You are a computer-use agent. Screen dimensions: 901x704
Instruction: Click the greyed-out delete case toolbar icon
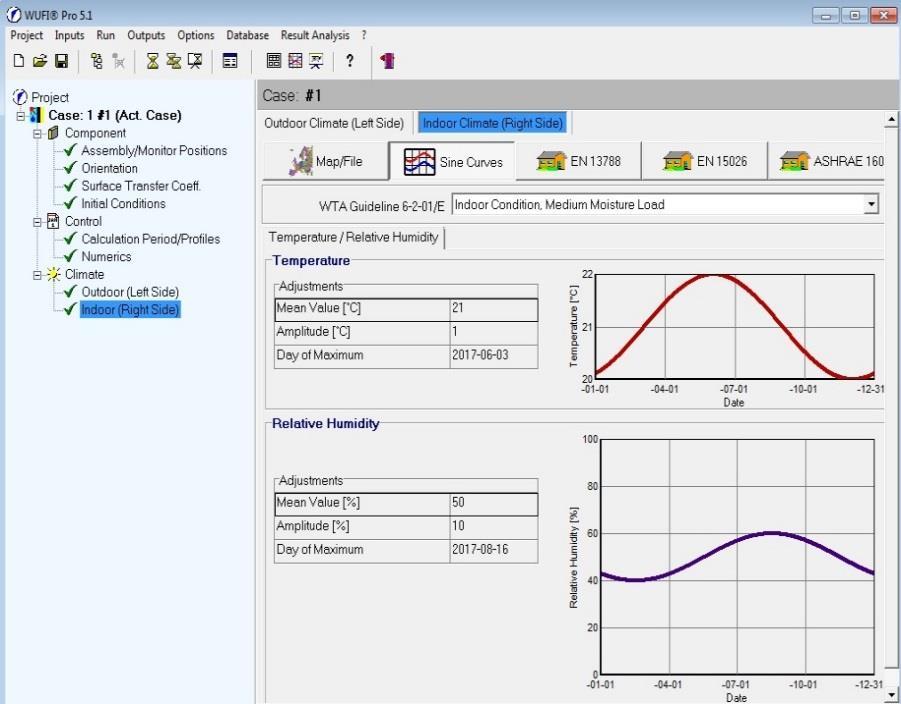[x=118, y=60]
